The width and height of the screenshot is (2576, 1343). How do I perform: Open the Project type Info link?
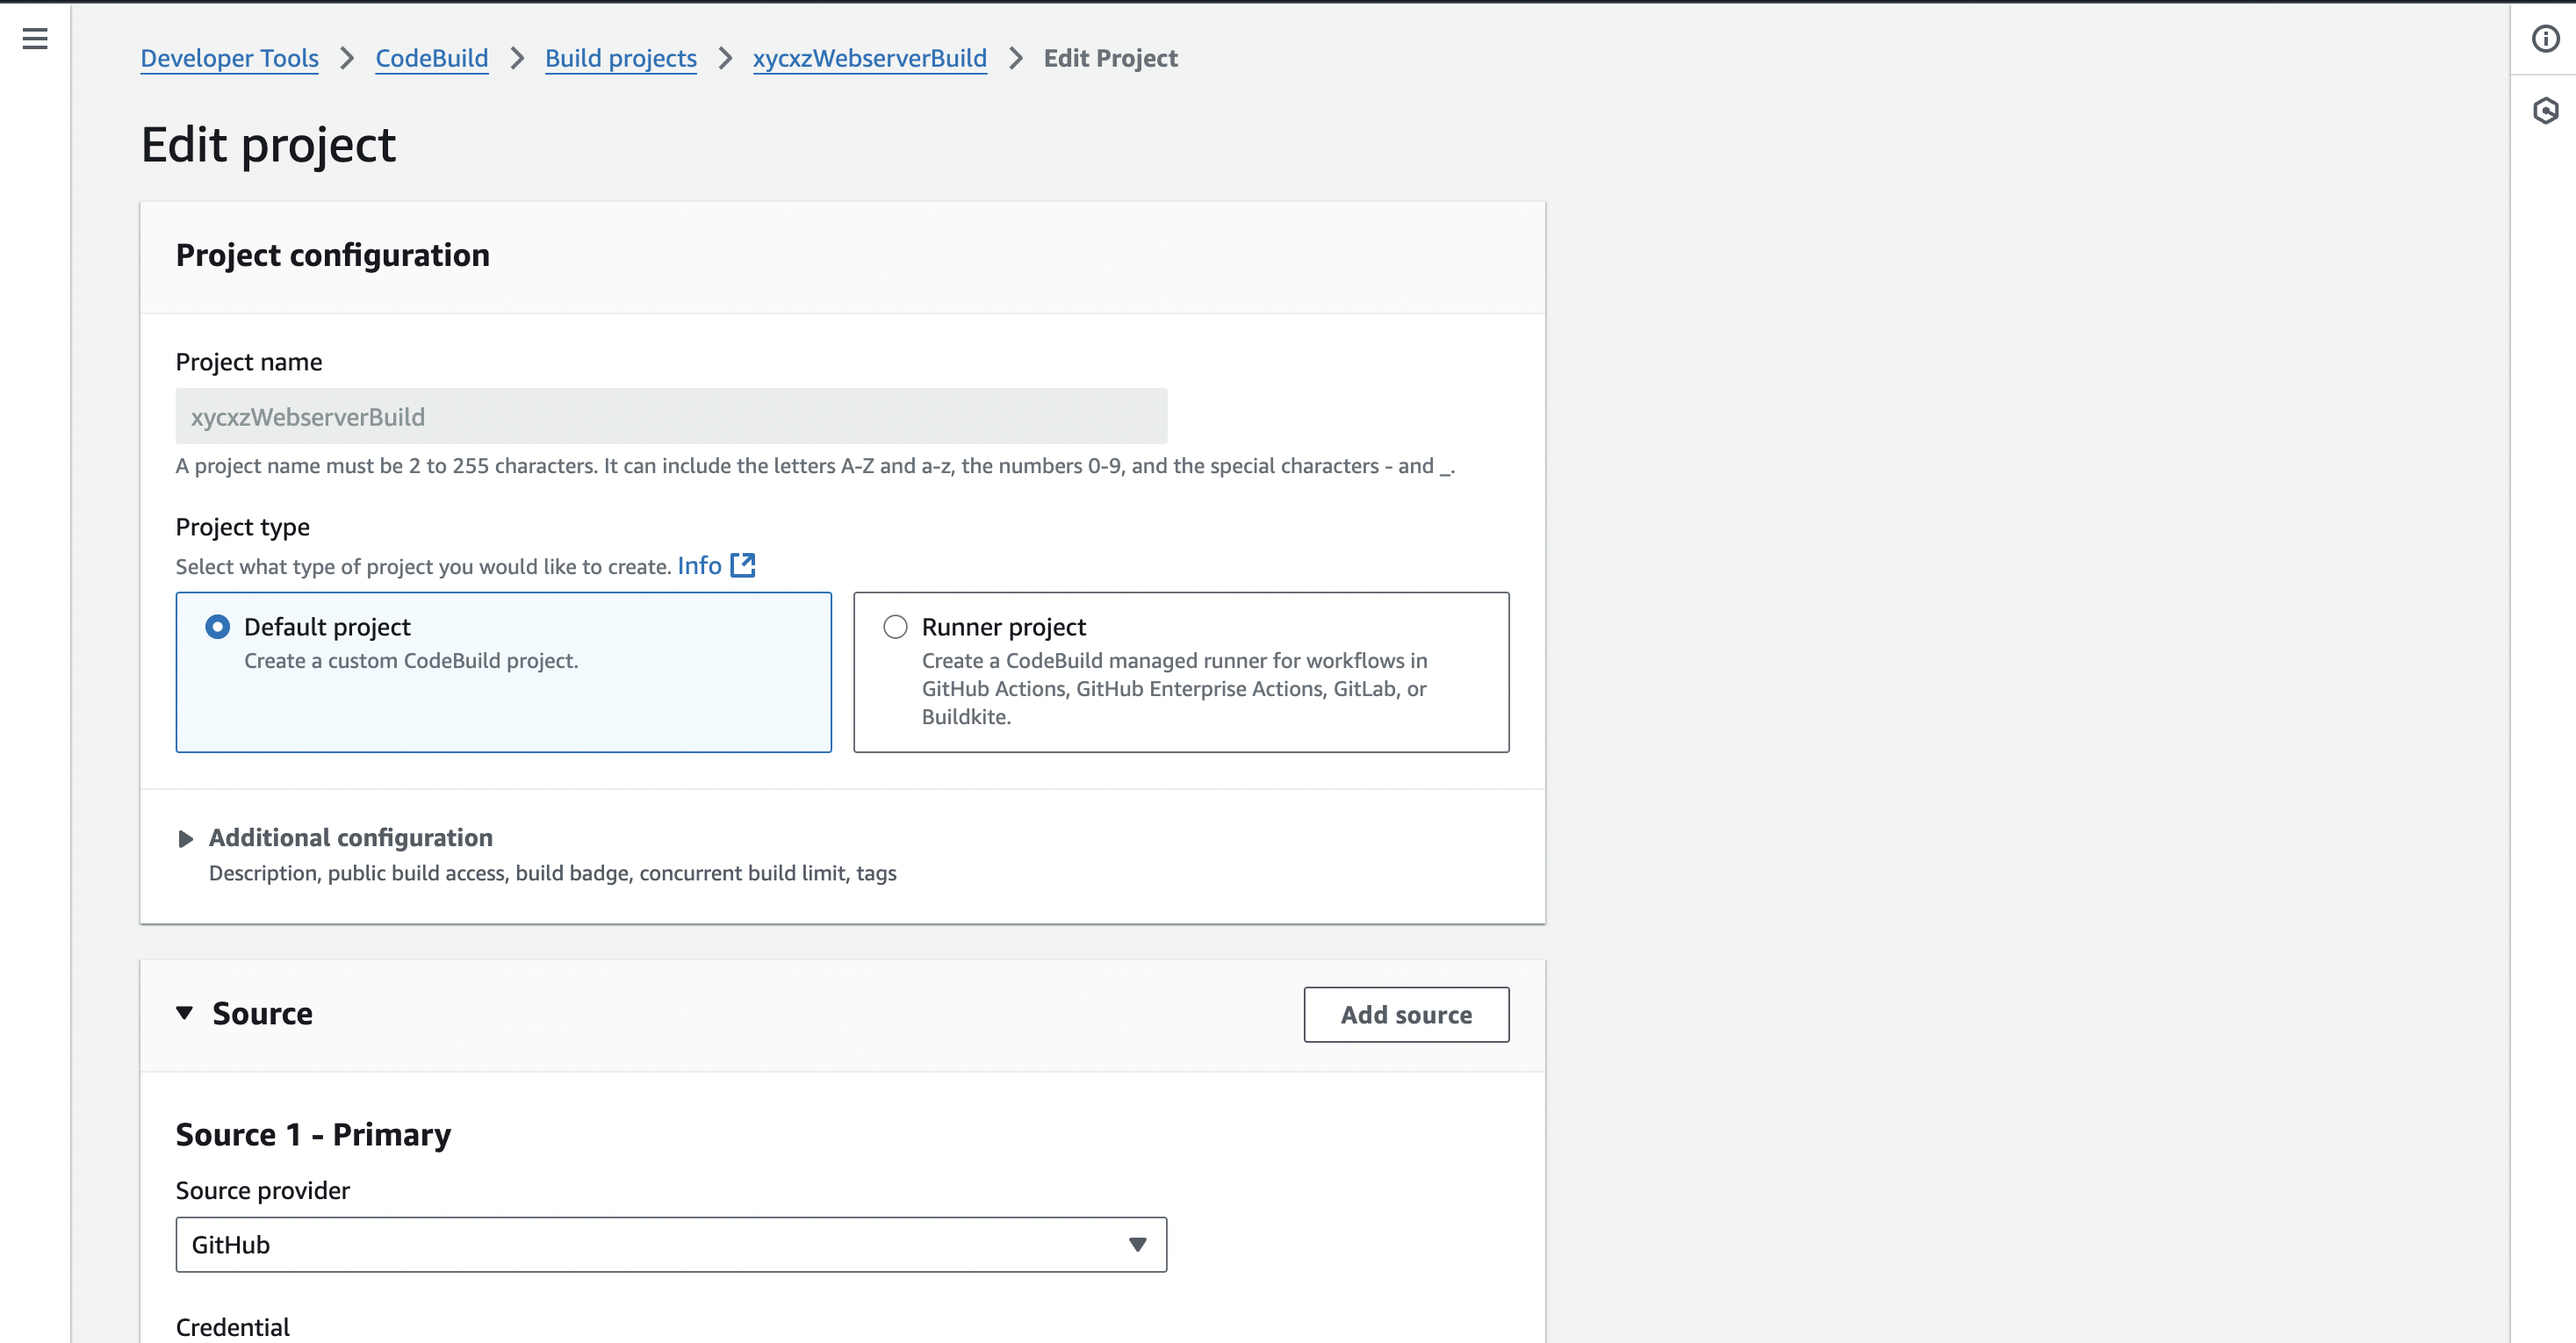pos(699,566)
